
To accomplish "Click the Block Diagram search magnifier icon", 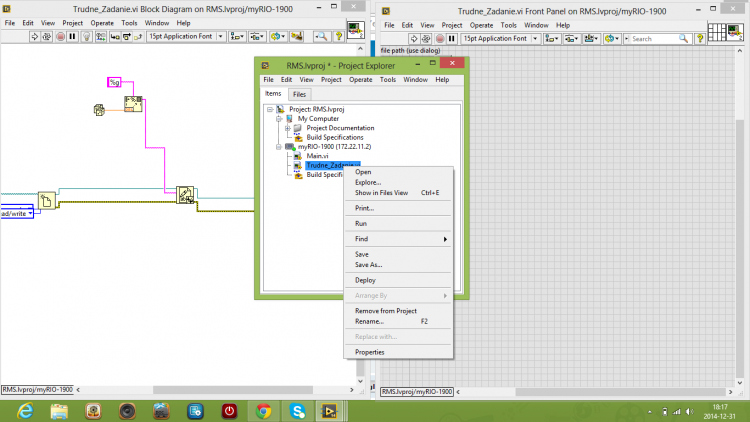I will click(321, 36).
